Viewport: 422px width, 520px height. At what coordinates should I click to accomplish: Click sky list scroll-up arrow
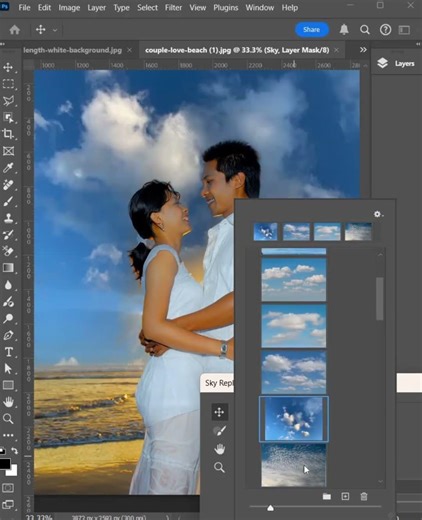click(380, 255)
